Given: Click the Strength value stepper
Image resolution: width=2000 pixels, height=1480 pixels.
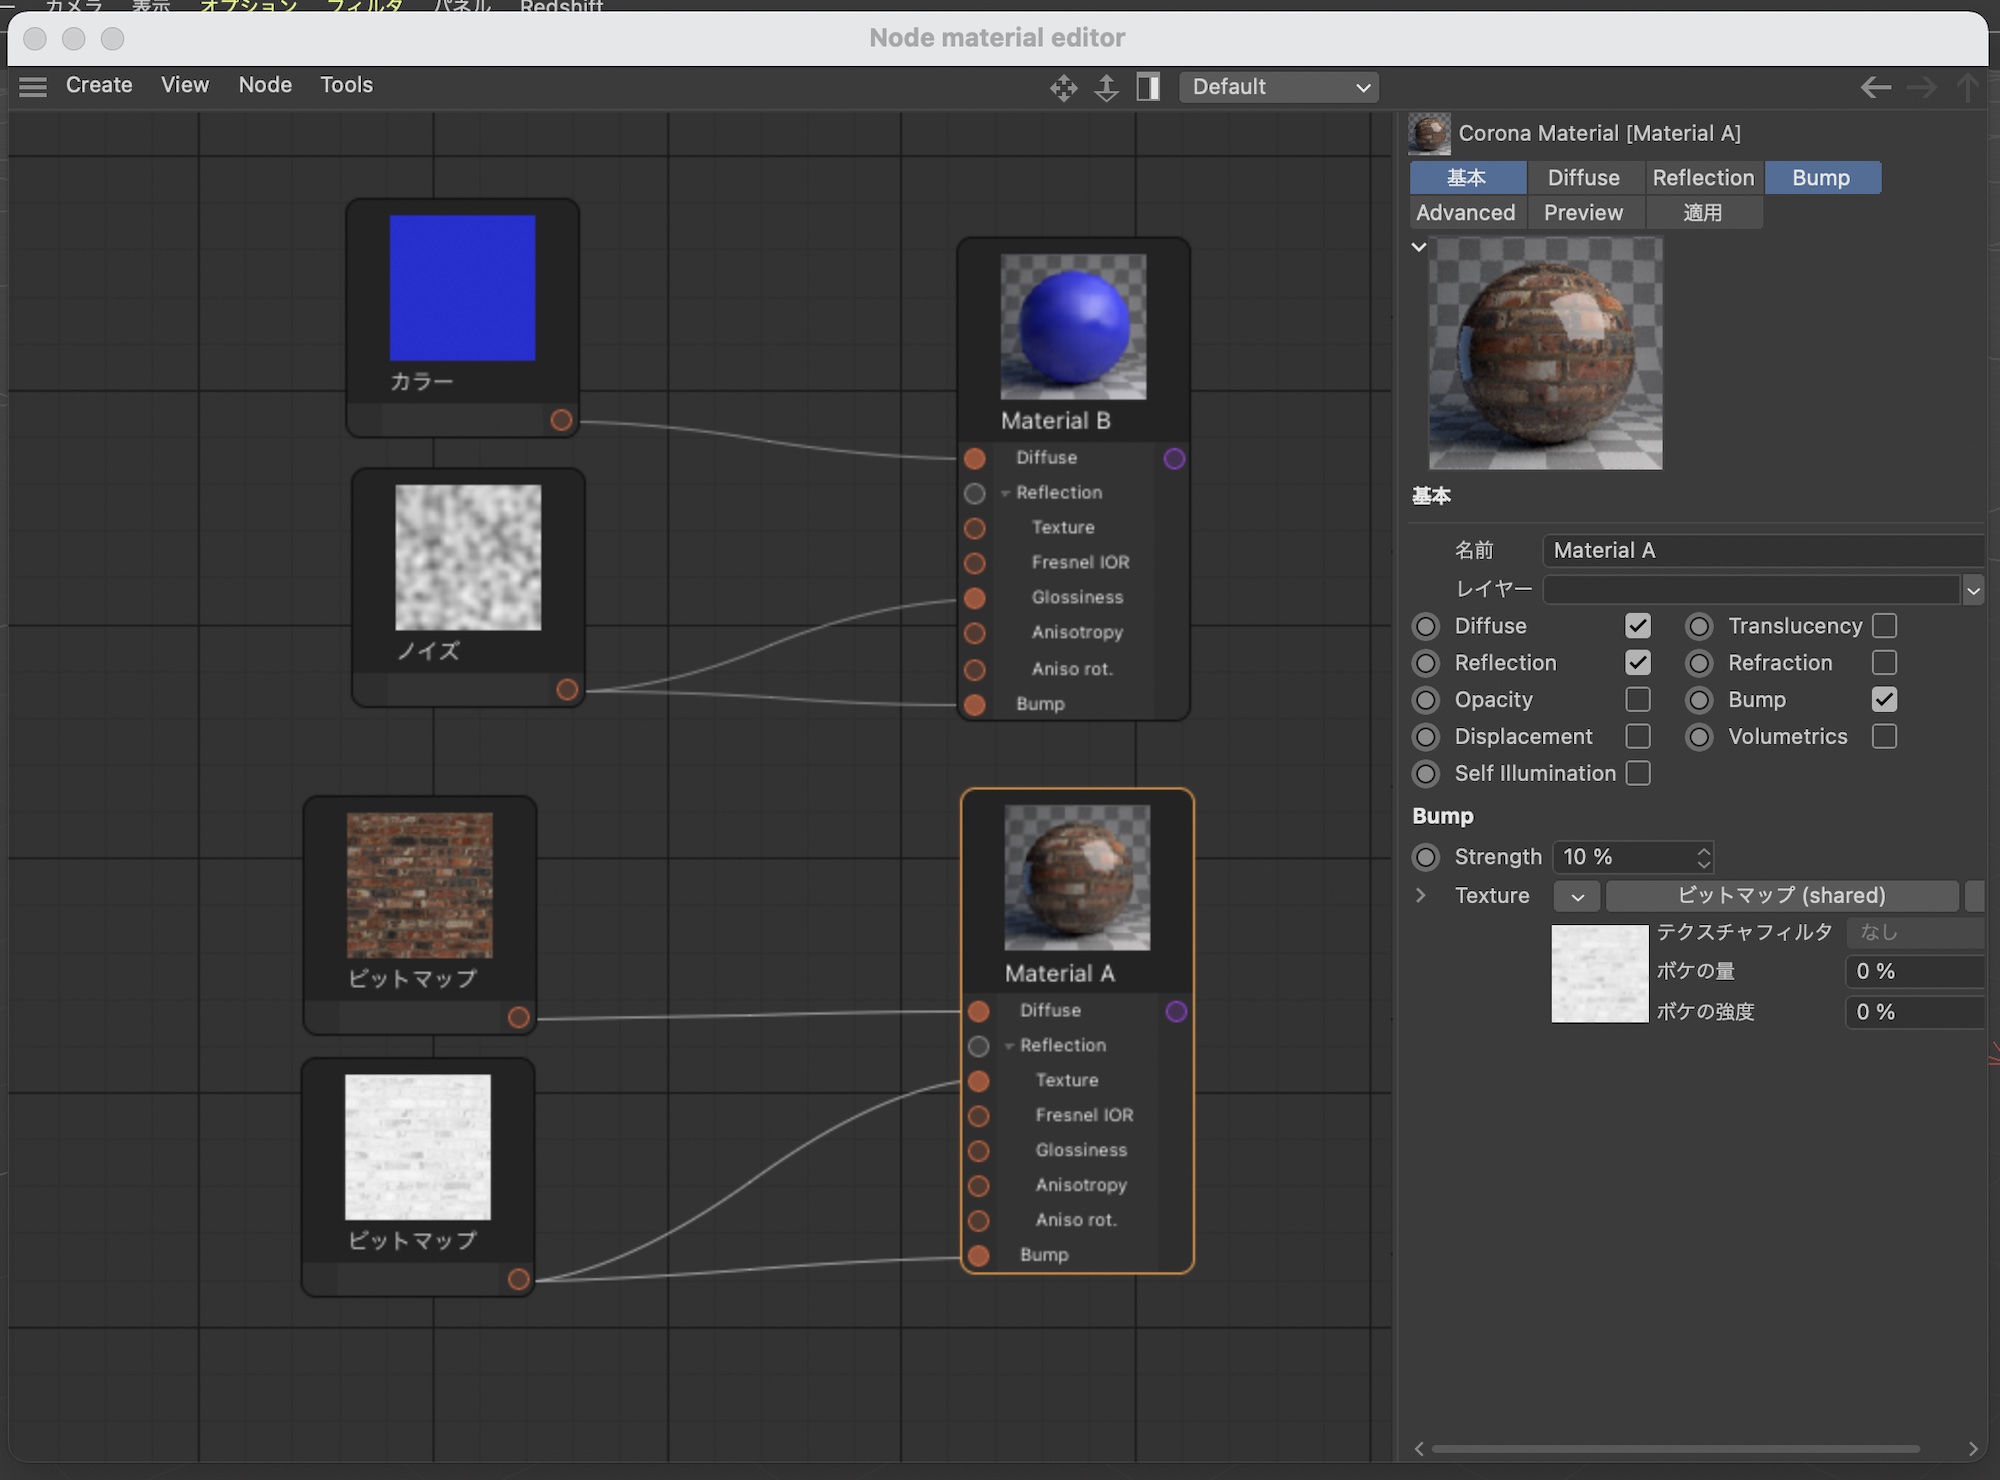Looking at the screenshot, I should [1703, 857].
